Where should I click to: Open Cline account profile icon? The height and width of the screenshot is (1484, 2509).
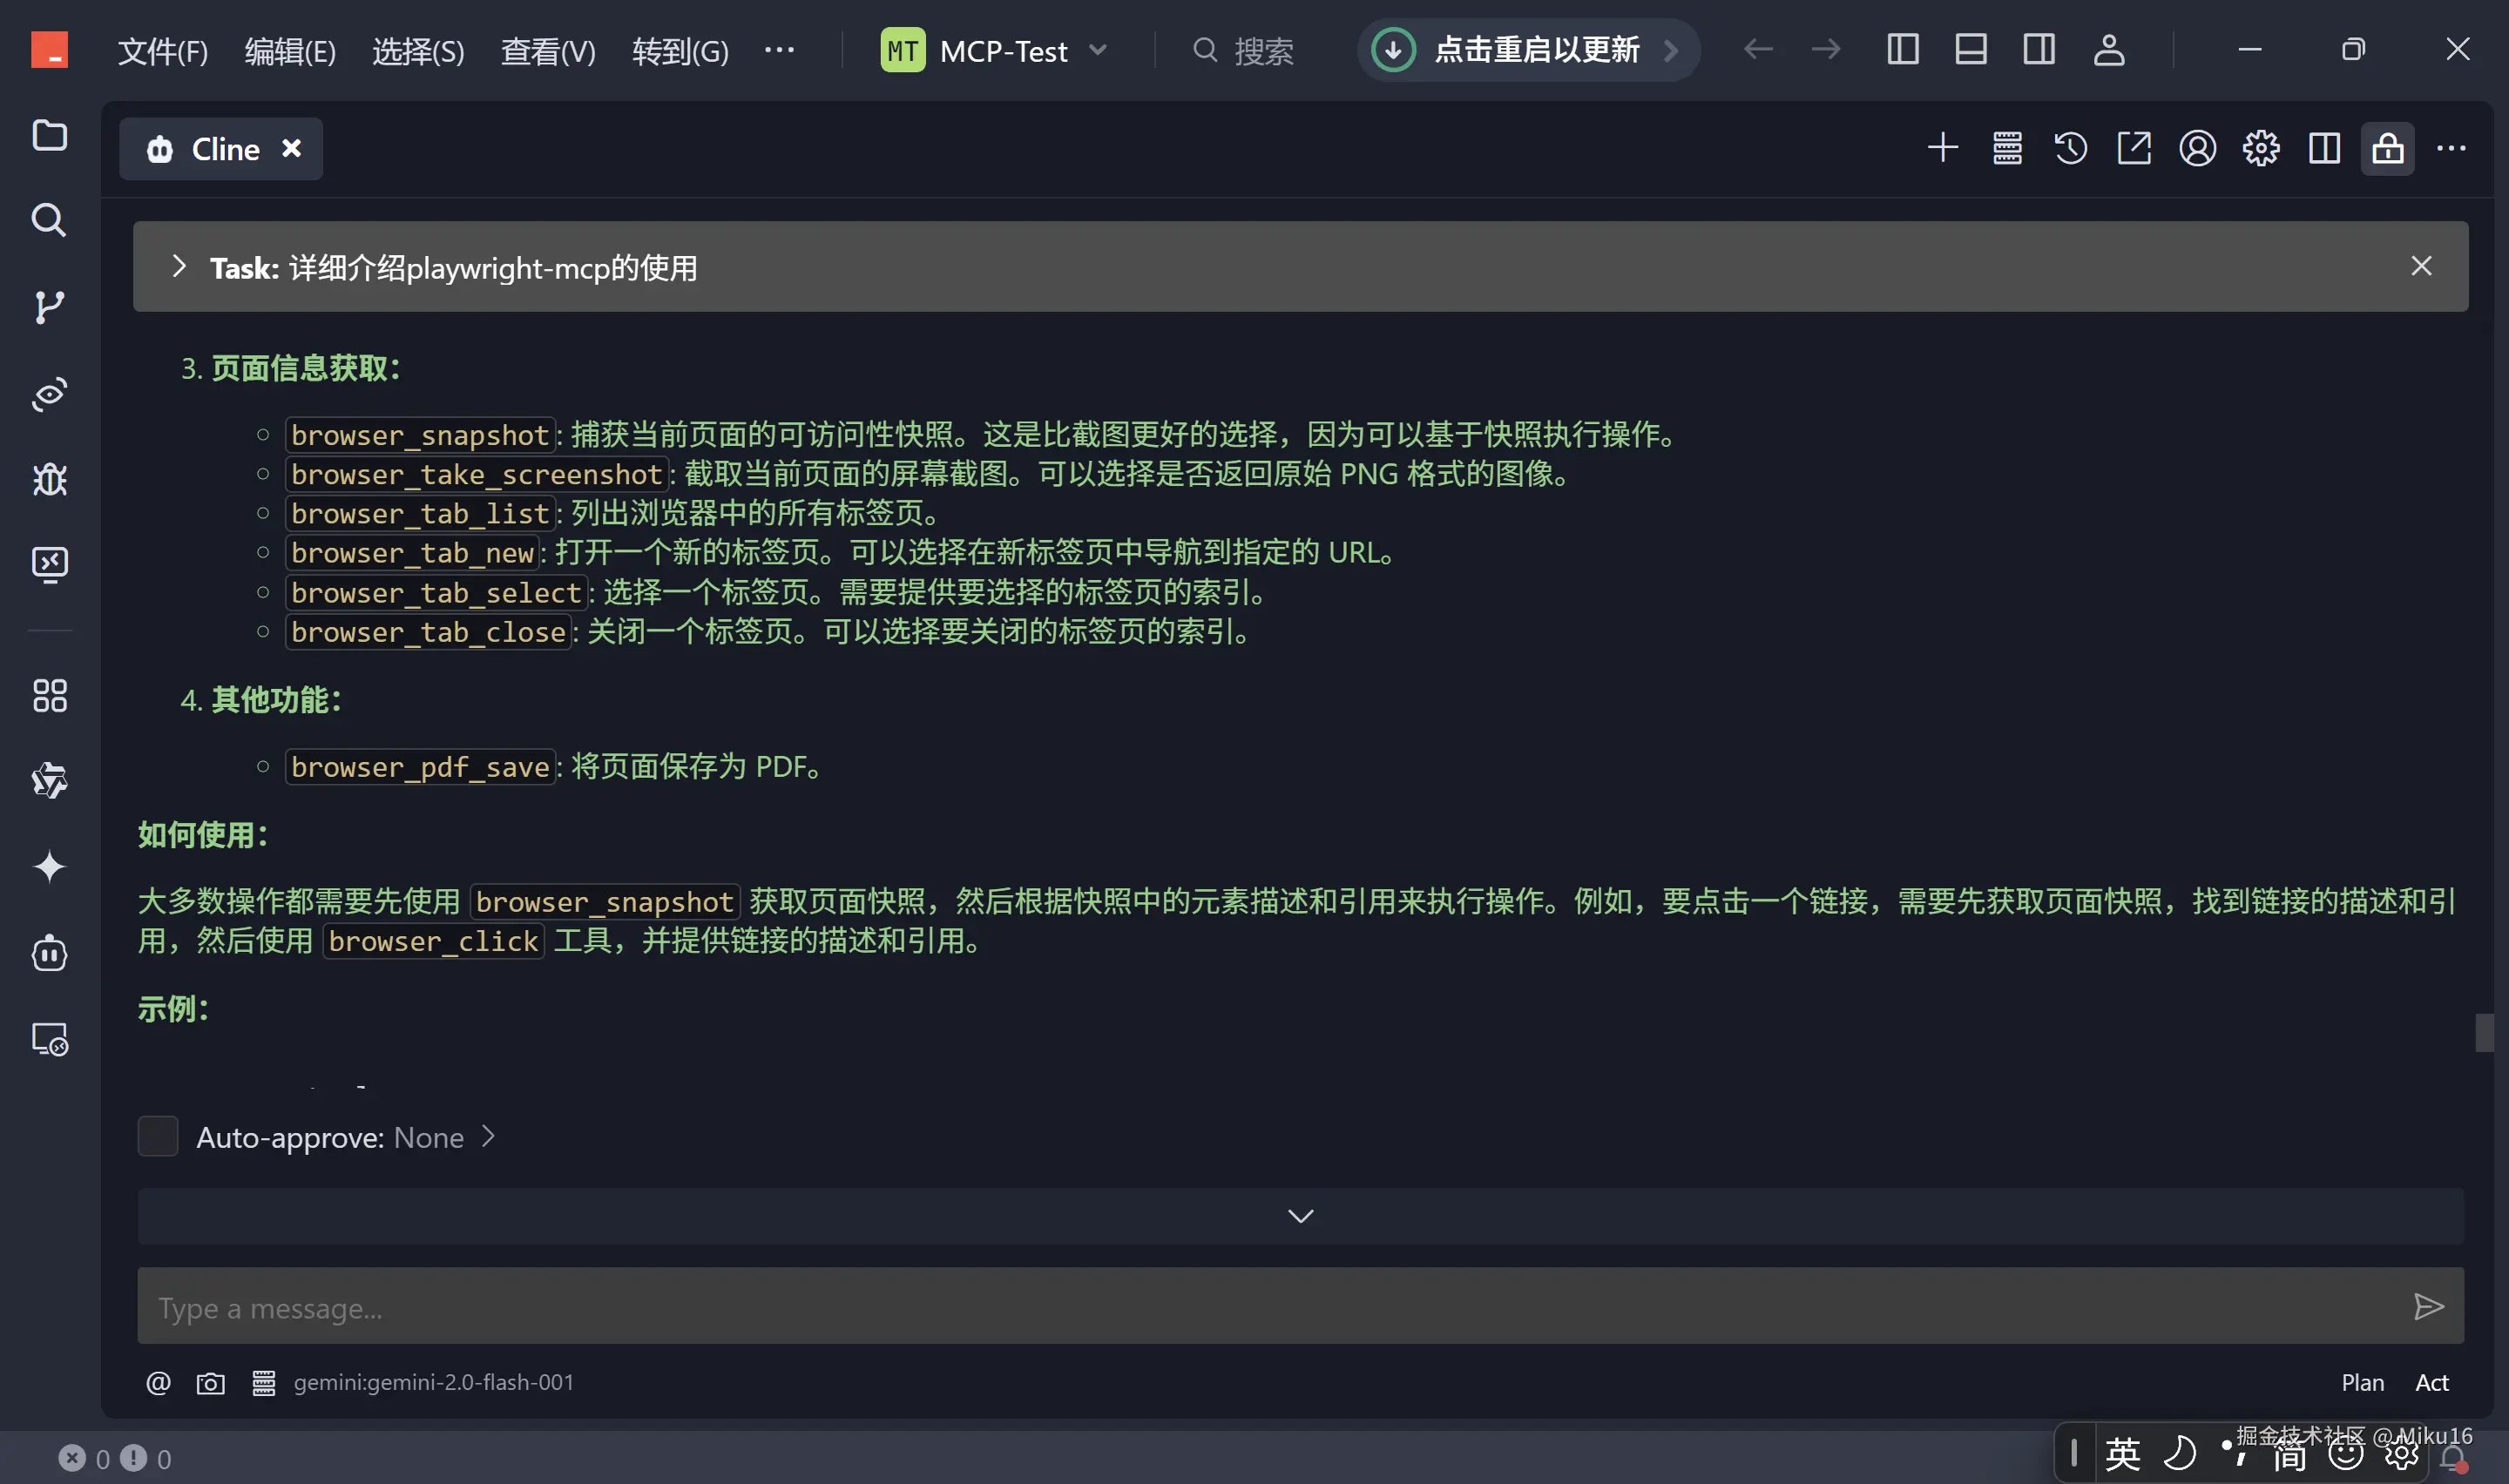pyautogui.click(x=2197, y=148)
